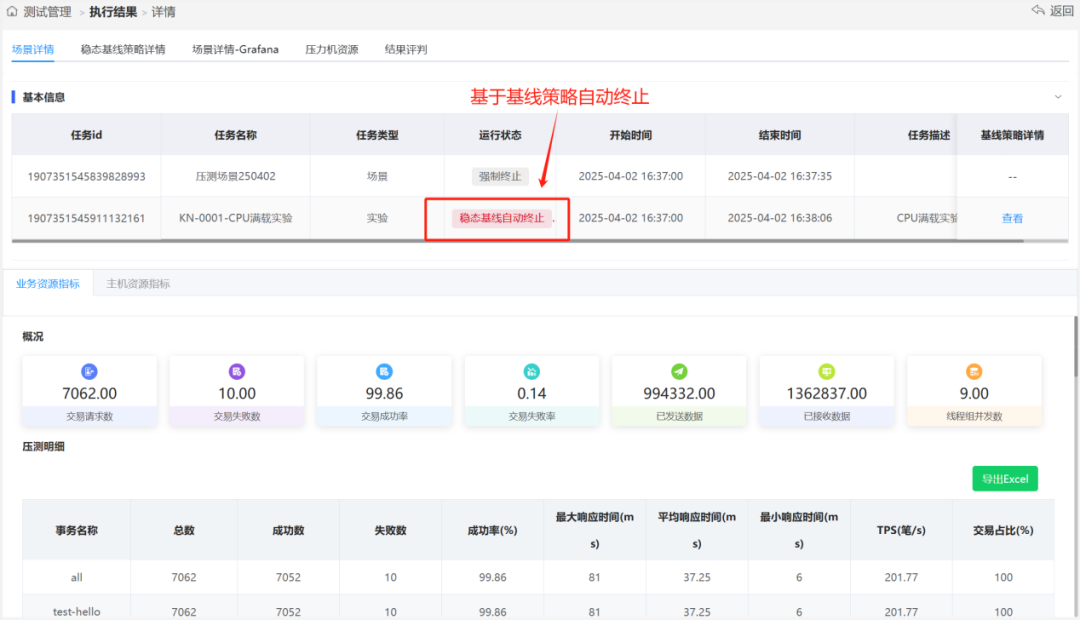Click the 交易成功率 blue icon
The height and width of the screenshot is (620, 1080).
[x=384, y=372]
